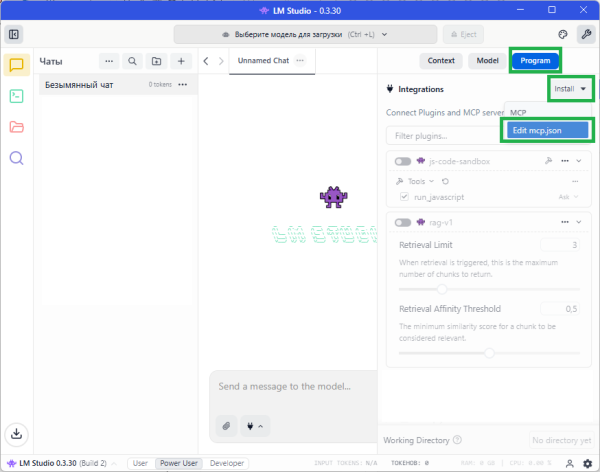Open integrations plug menu in chat box
Screen dimensions: 600x472
pyautogui.click(x=255, y=426)
